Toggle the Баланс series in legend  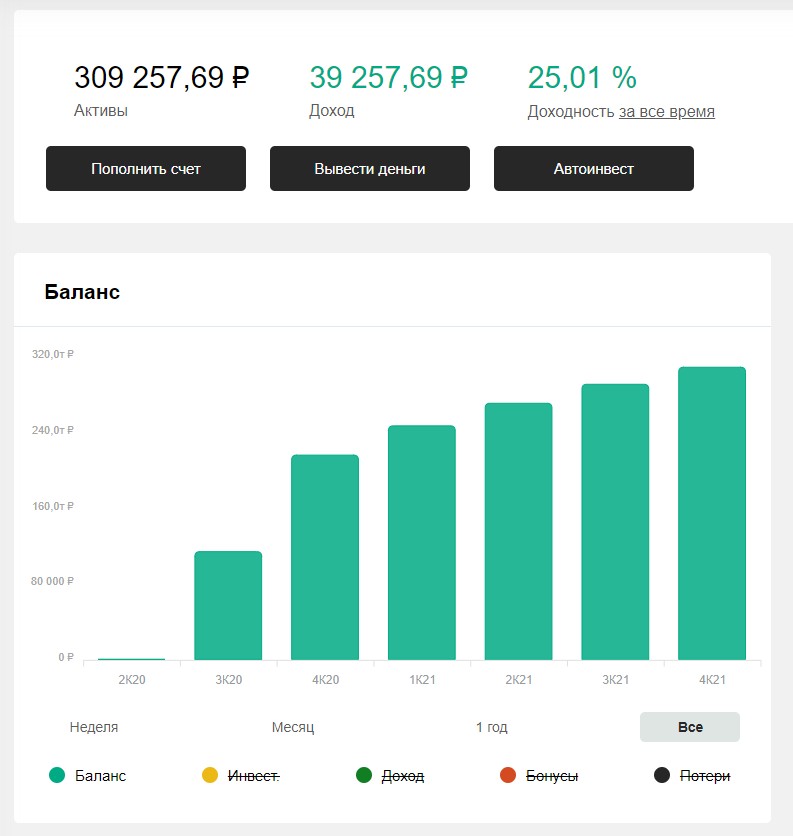(100, 775)
